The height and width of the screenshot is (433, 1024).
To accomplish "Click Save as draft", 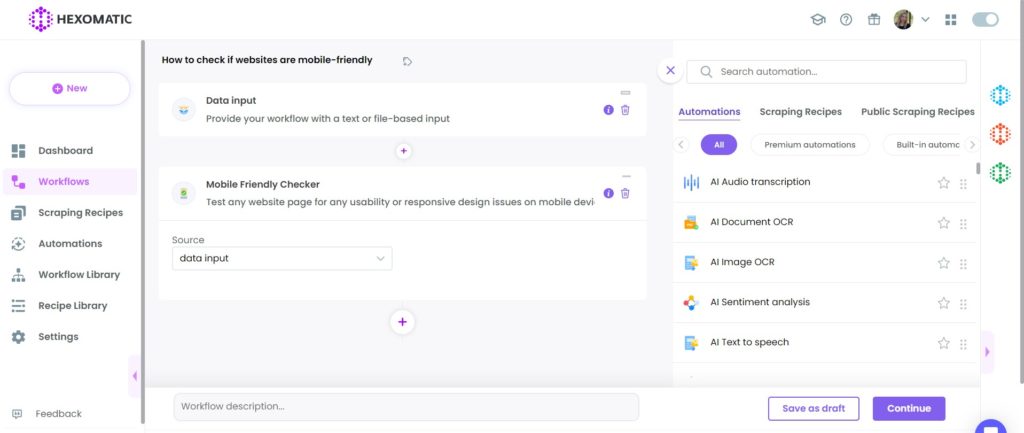I will click(x=813, y=408).
